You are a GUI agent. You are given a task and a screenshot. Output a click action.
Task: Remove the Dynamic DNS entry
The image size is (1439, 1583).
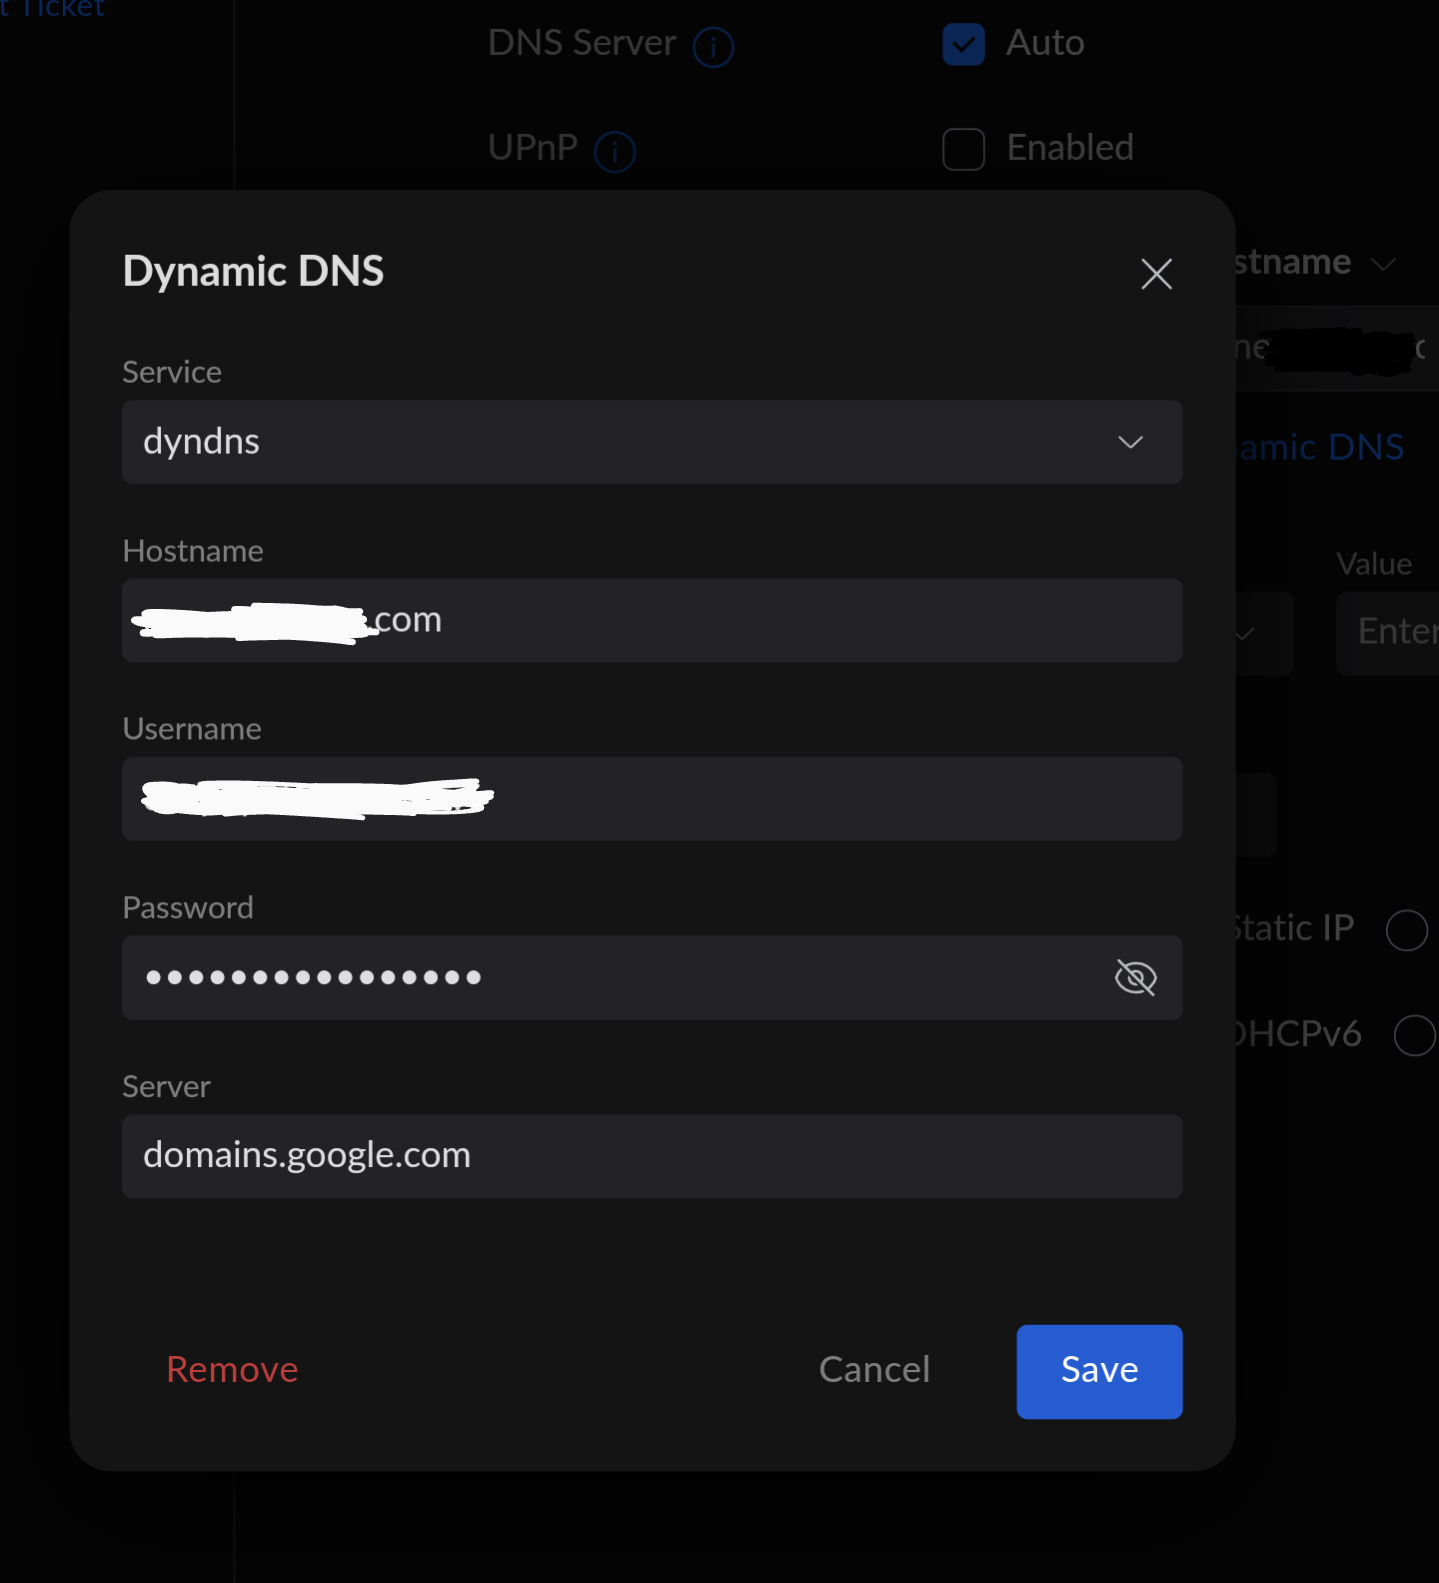pyautogui.click(x=232, y=1369)
